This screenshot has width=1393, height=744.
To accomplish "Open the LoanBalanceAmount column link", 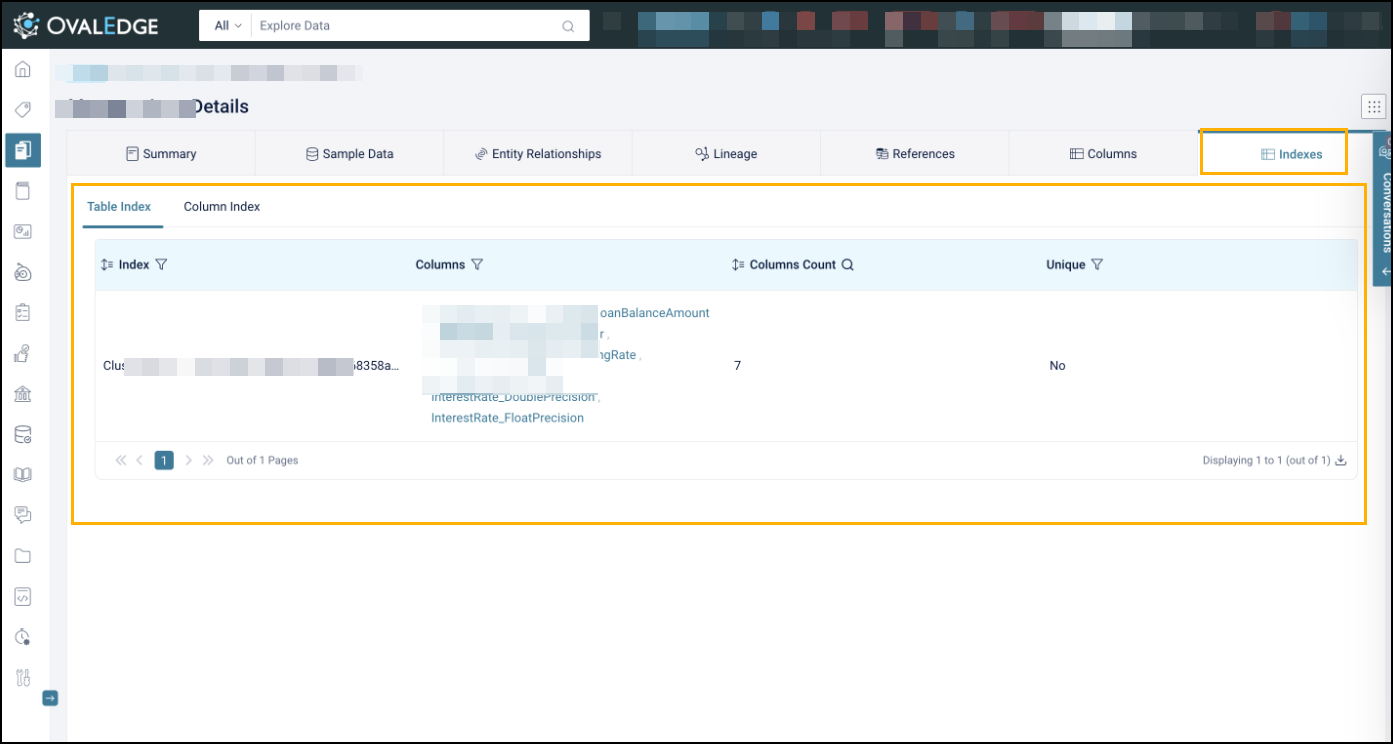I will (654, 313).
